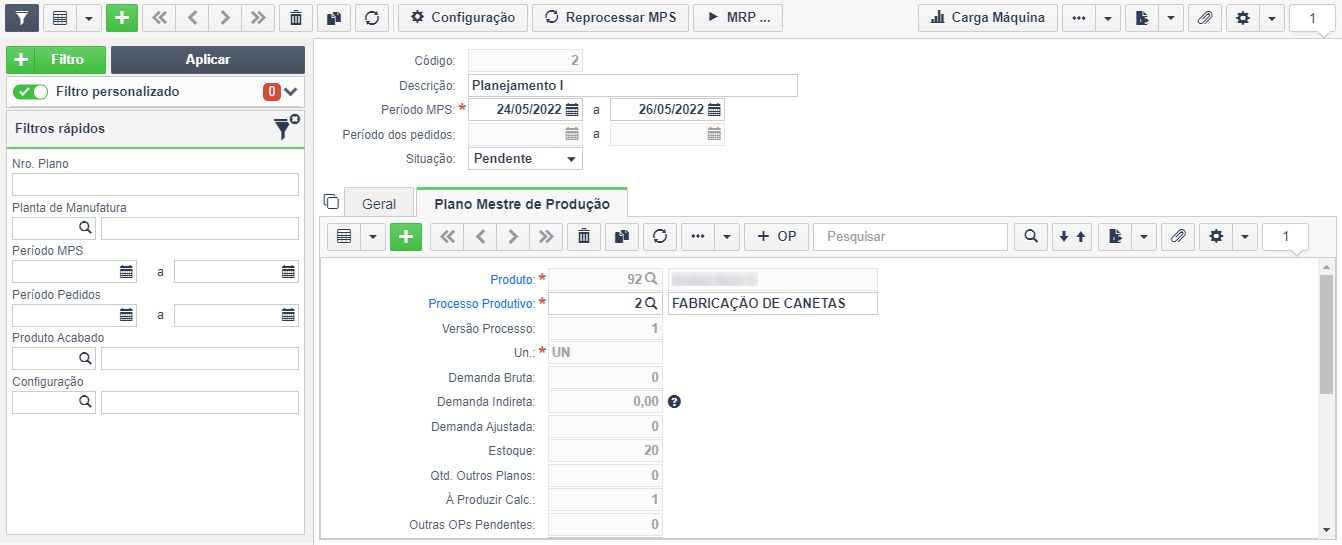This screenshot has height=545, width=1342.
Task: Refresh with top toolbar reload icon
Action: tap(371, 17)
